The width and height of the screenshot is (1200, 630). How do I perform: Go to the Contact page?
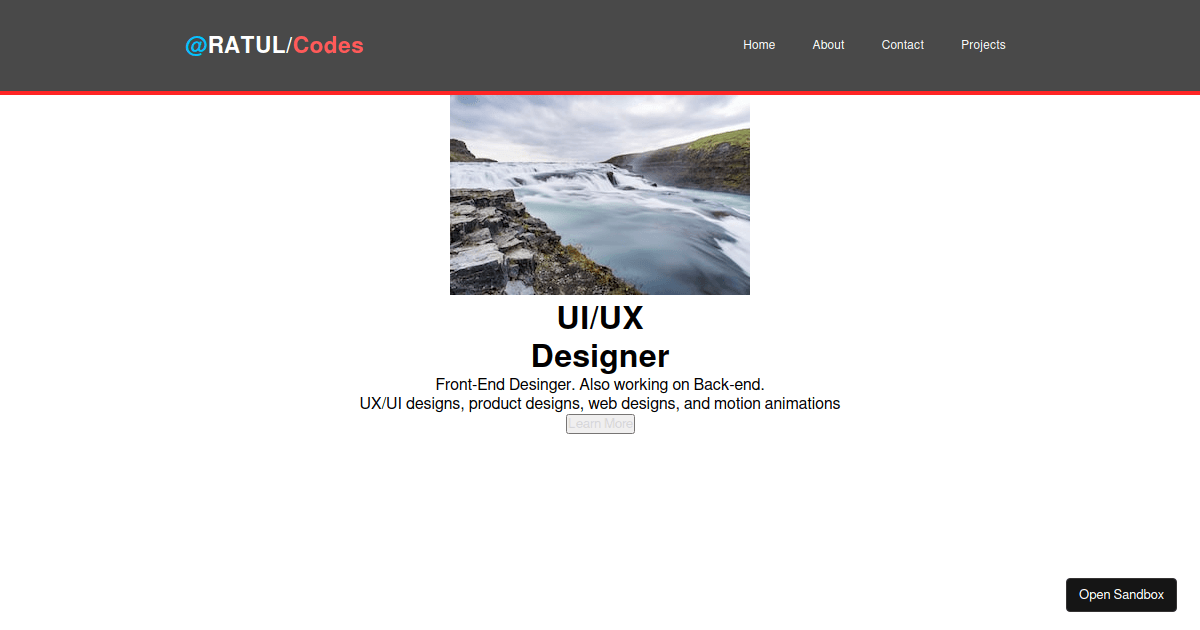point(902,45)
